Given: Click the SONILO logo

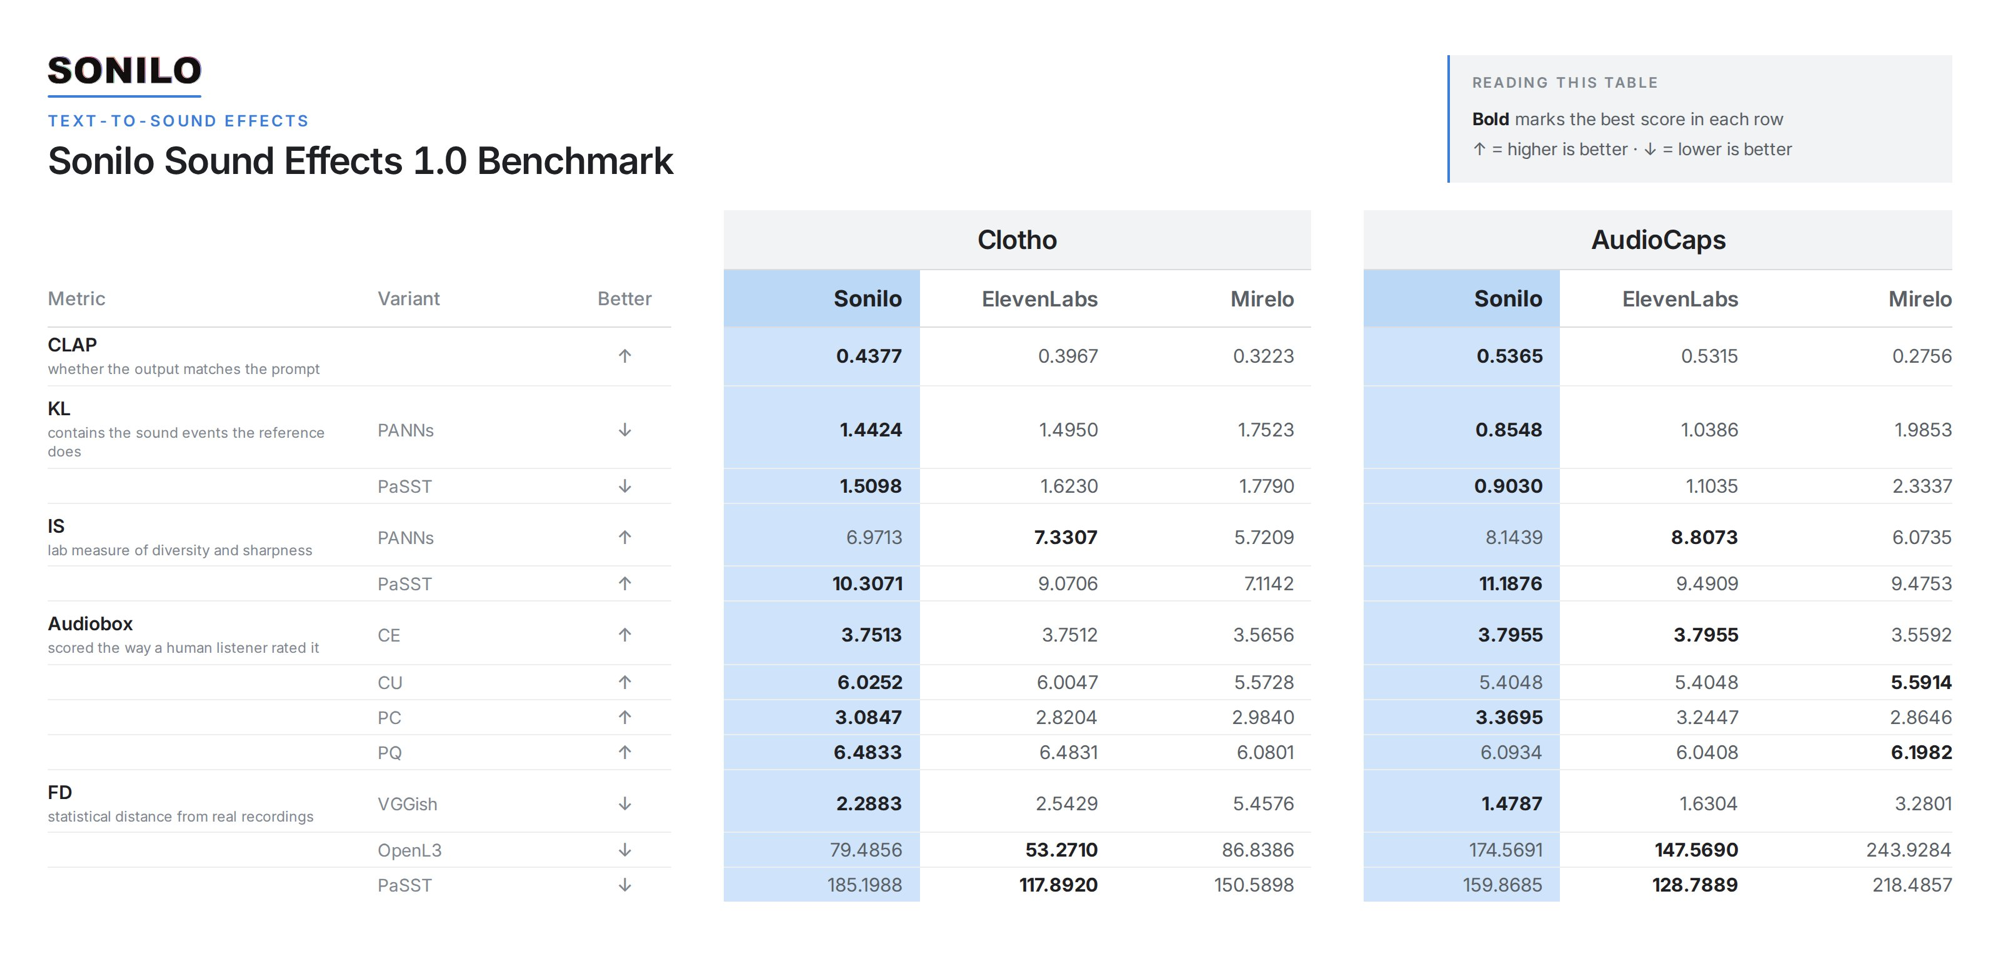Looking at the screenshot, I should tap(124, 71).
